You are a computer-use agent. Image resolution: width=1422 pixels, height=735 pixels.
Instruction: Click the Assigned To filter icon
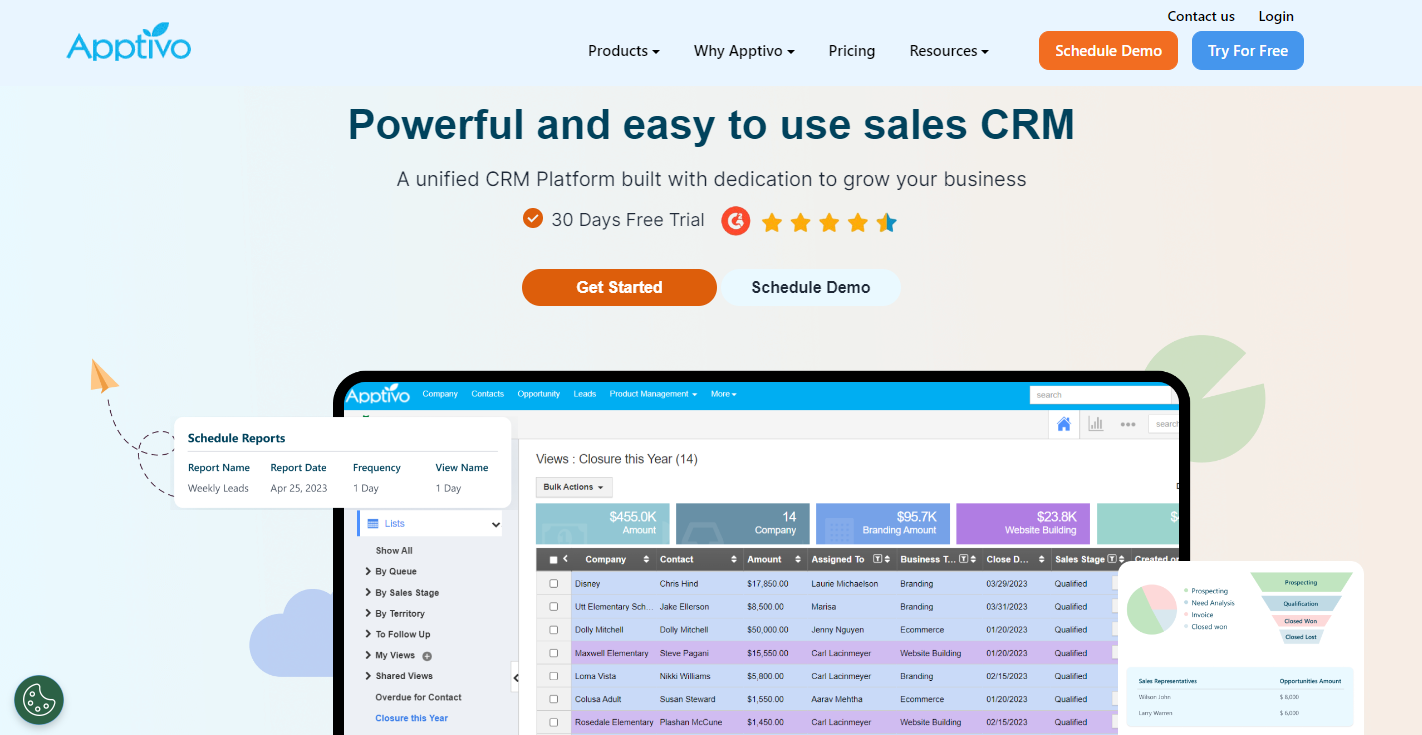point(877,559)
